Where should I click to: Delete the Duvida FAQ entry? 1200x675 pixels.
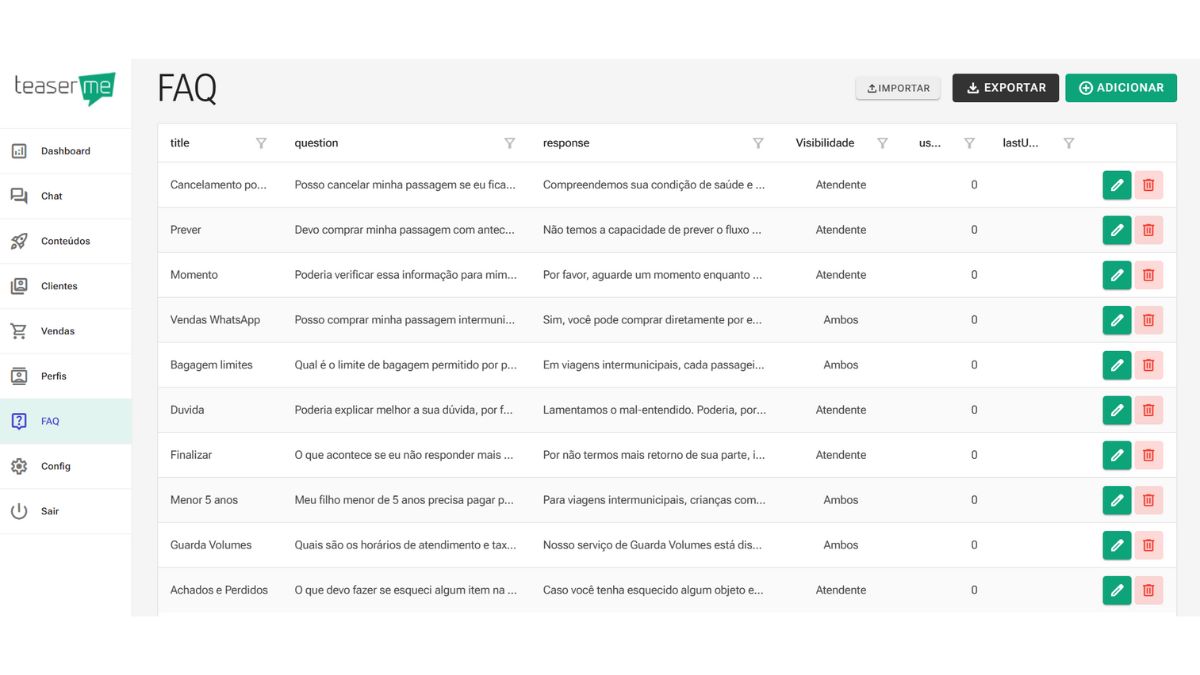tap(1149, 410)
